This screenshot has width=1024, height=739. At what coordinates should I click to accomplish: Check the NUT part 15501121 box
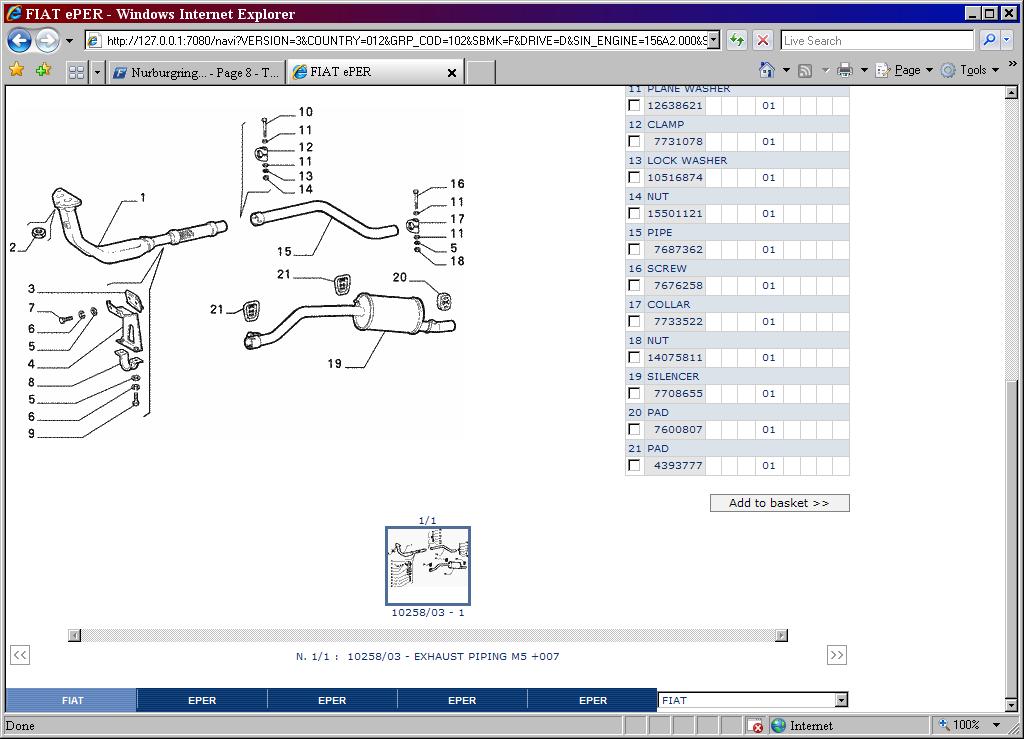(634, 213)
